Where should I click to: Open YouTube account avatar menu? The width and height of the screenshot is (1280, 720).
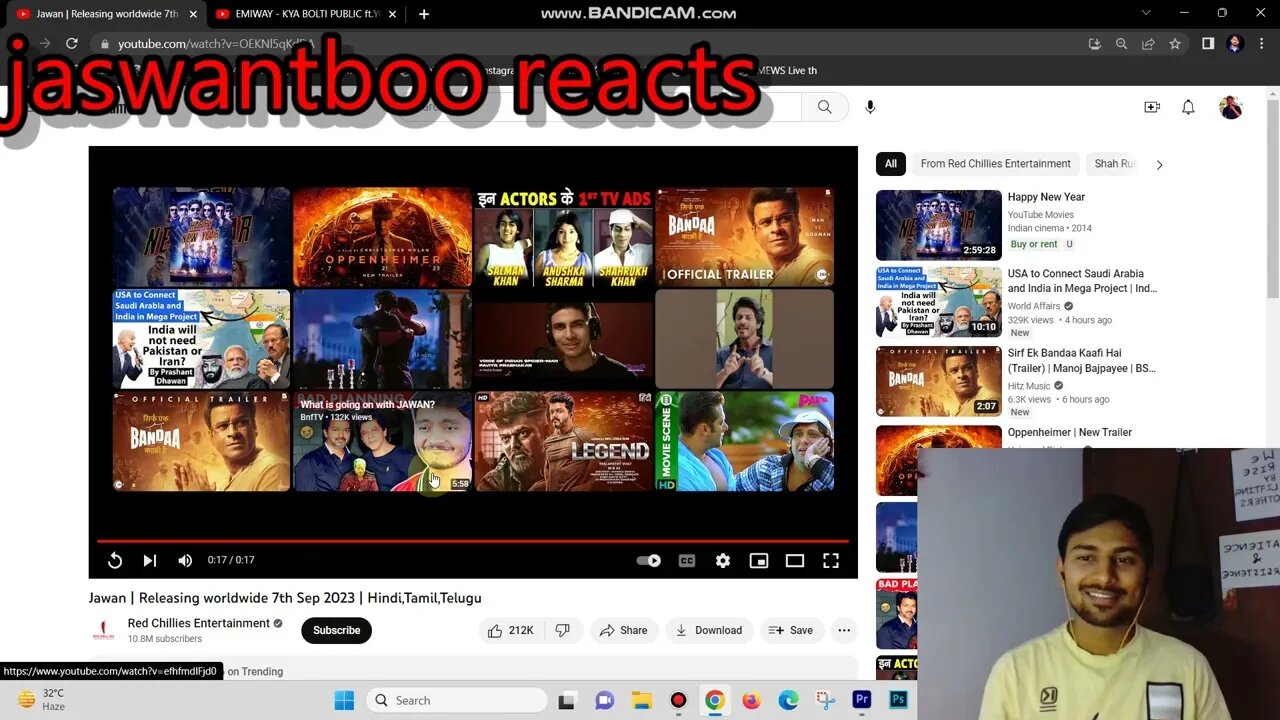tap(1231, 107)
